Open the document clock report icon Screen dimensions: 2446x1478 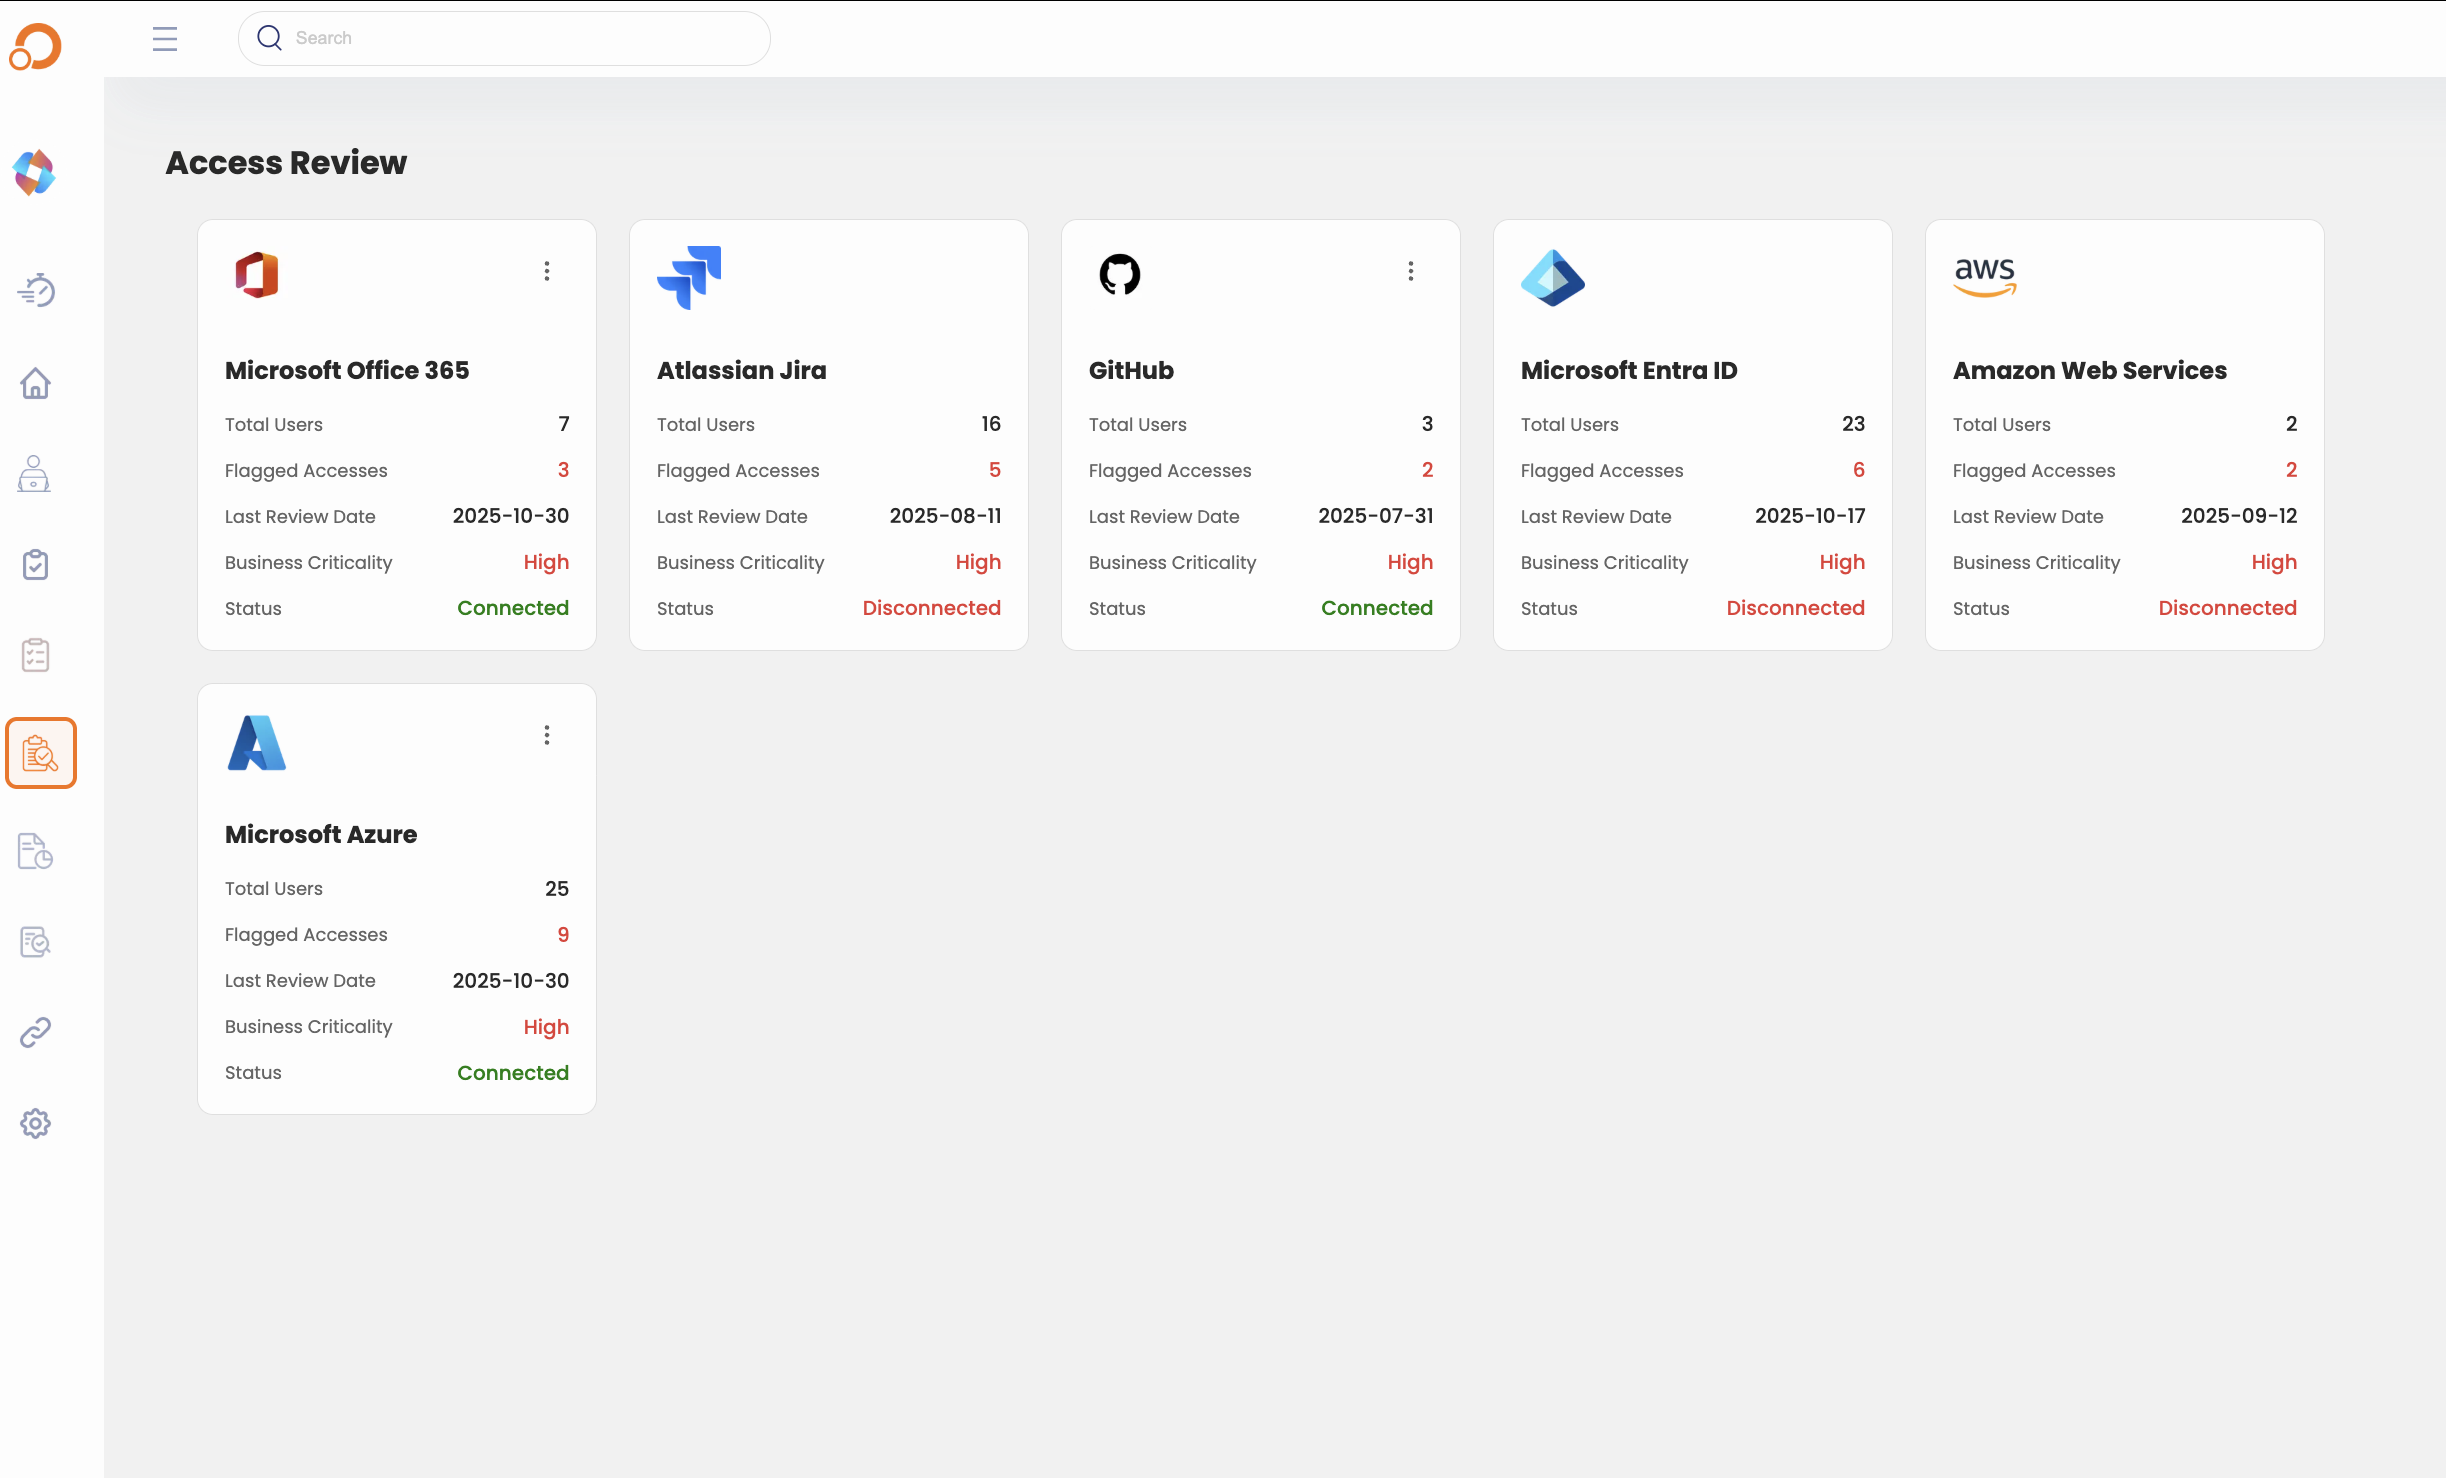(x=36, y=851)
